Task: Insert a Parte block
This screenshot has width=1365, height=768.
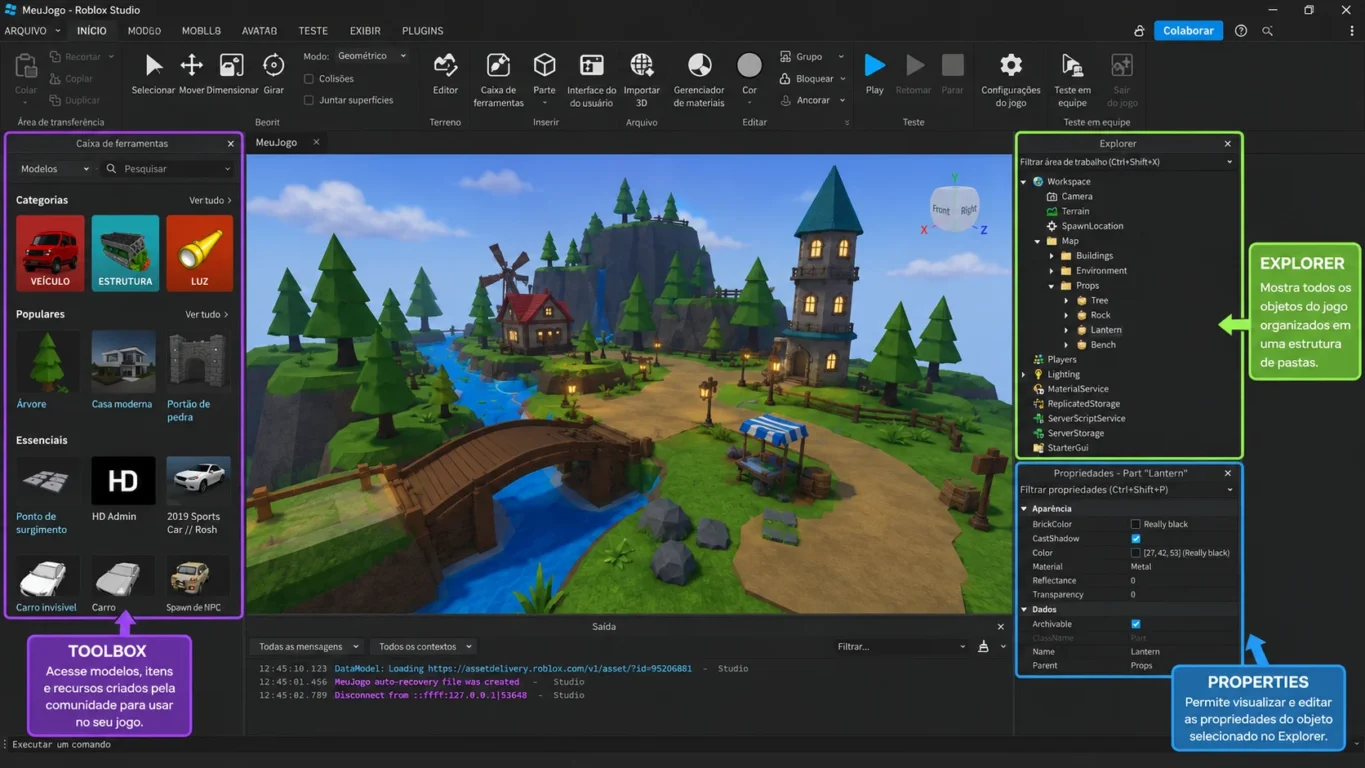Action: [x=544, y=78]
